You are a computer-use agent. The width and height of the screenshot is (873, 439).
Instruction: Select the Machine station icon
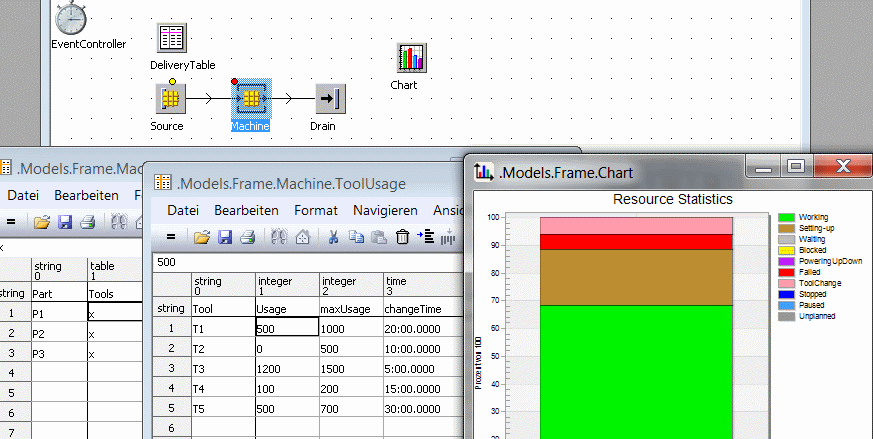(x=252, y=99)
